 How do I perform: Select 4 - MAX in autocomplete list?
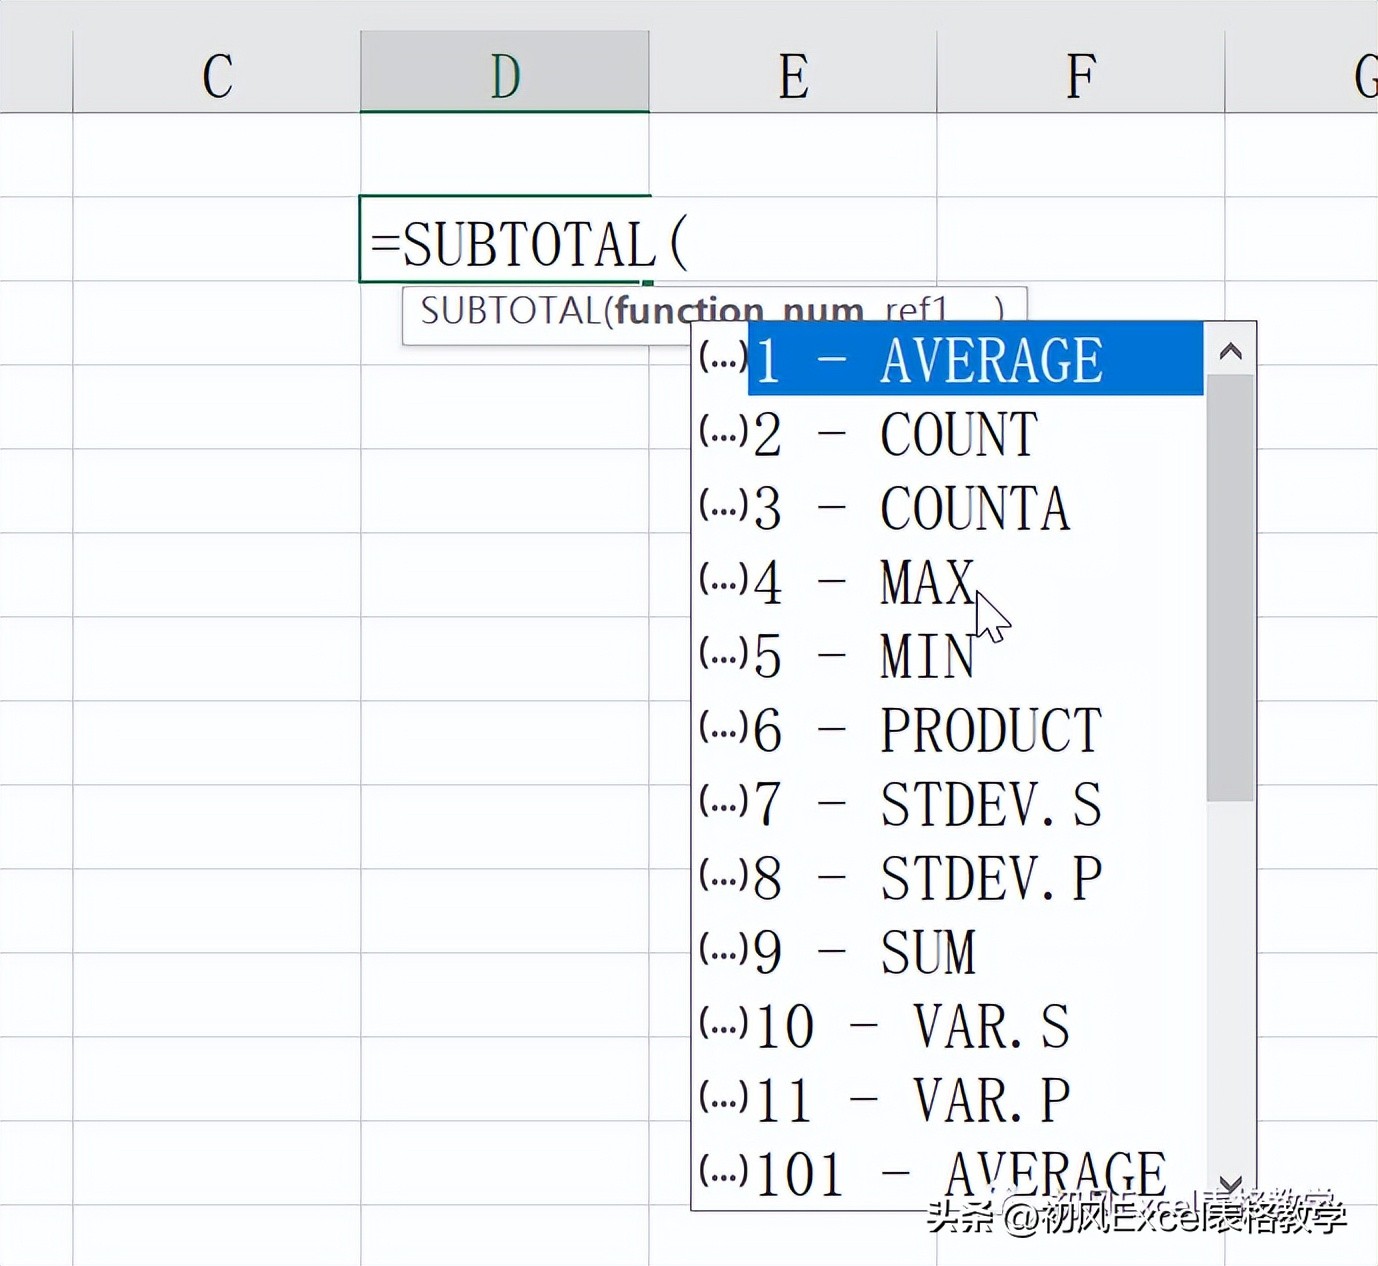point(949,582)
